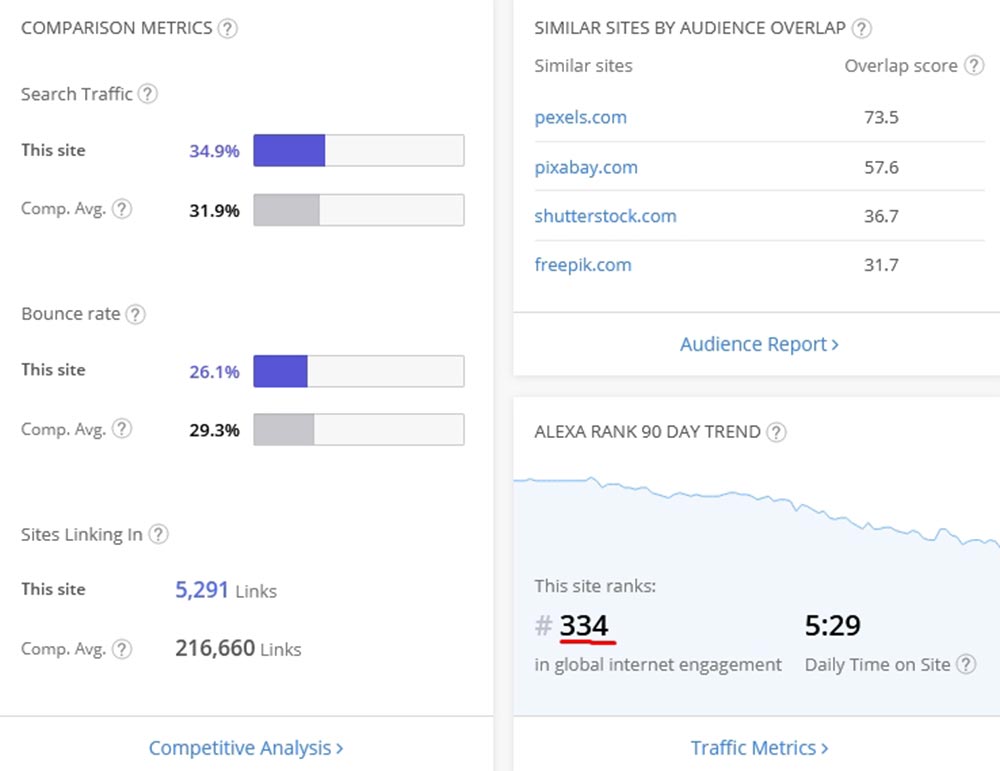Select the 5:29 daily time value
Image resolution: width=1000 pixels, height=771 pixels.
(x=832, y=626)
